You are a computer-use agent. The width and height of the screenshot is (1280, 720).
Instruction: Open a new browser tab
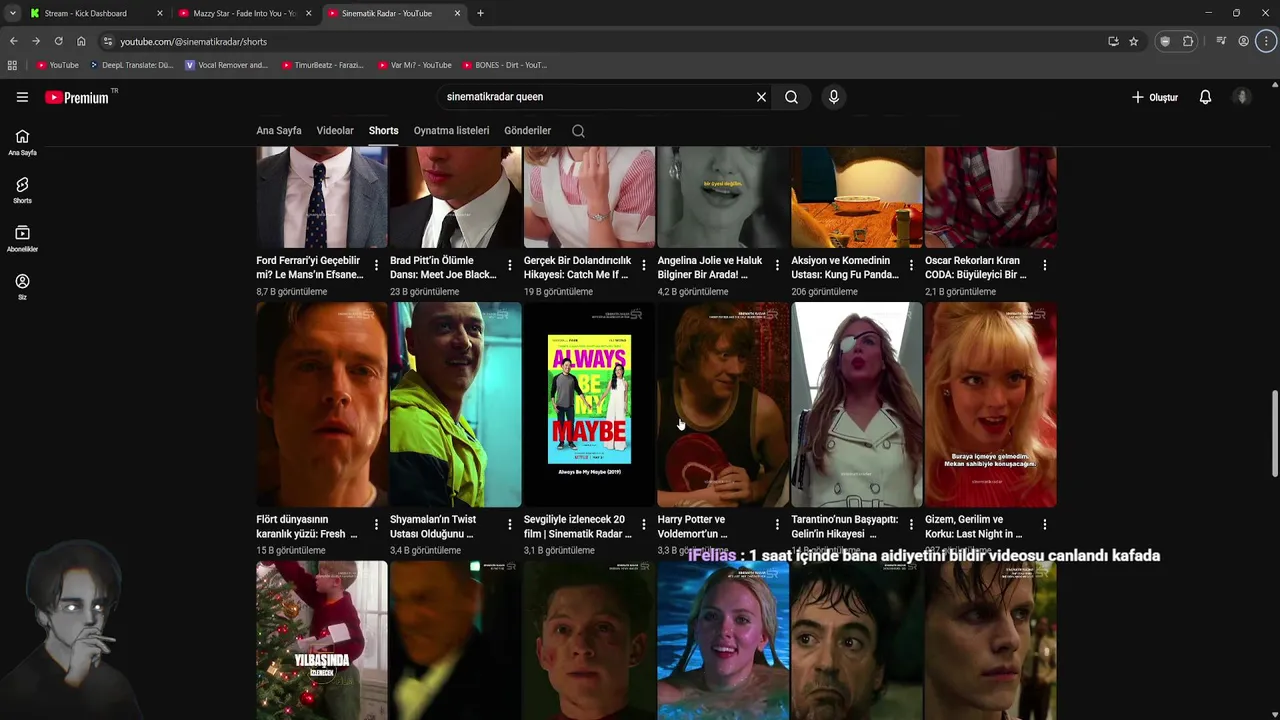pos(480,13)
